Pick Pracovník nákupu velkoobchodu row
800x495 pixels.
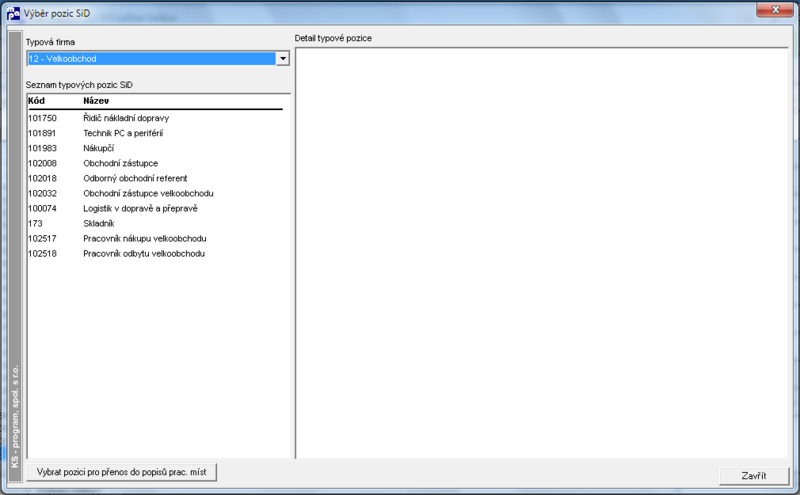click(x=155, y=238)
